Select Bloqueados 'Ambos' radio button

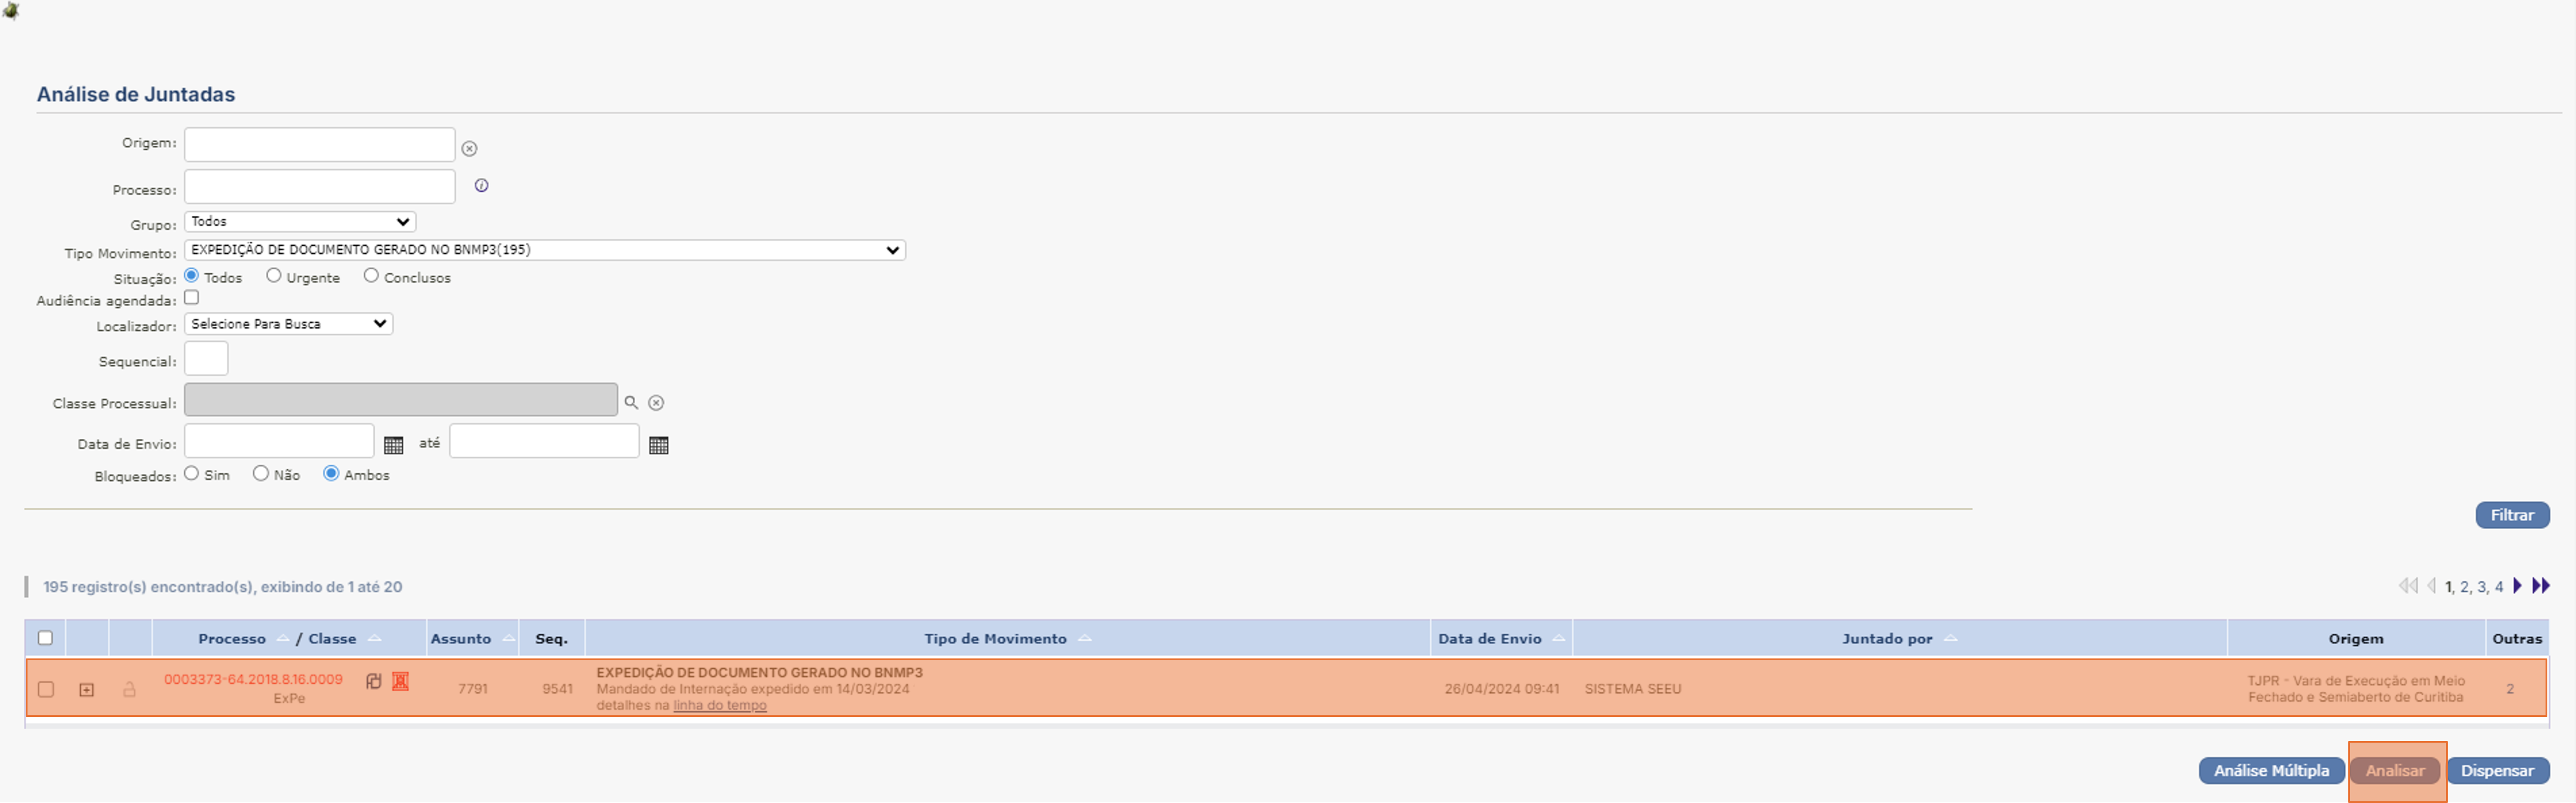331,474
